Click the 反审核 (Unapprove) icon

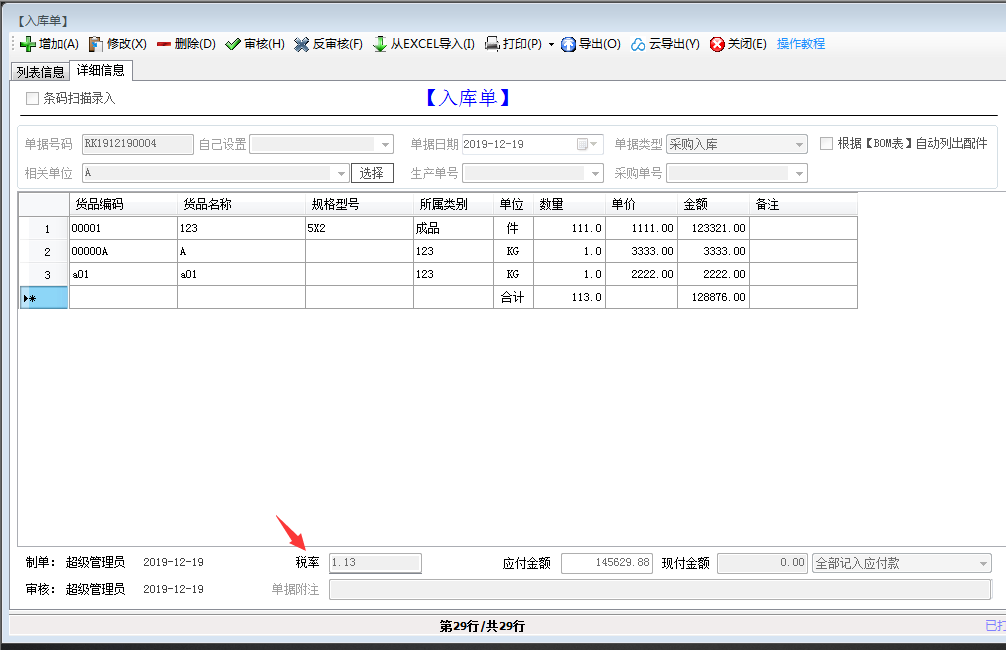coord(299,43)
